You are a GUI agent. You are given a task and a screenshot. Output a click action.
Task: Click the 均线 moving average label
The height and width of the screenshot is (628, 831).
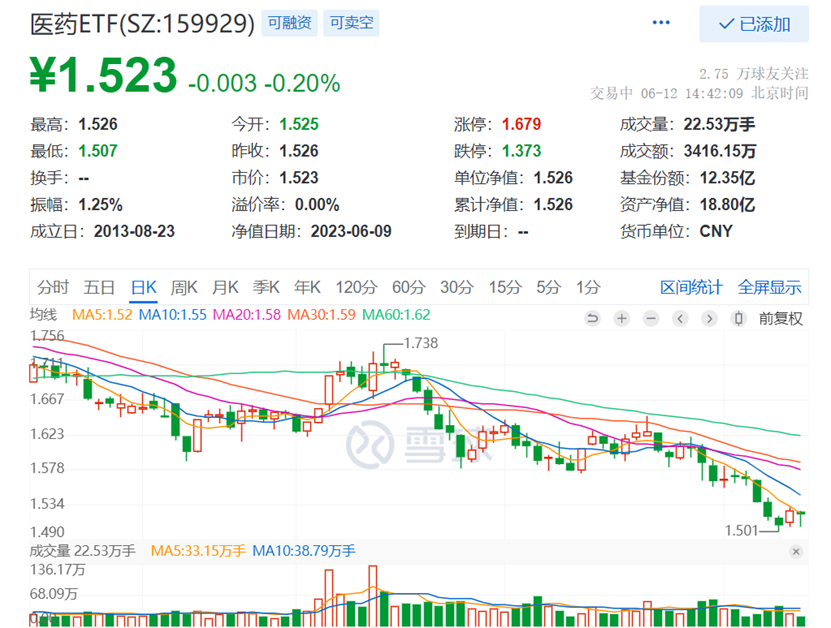click(x=43, y=315)
